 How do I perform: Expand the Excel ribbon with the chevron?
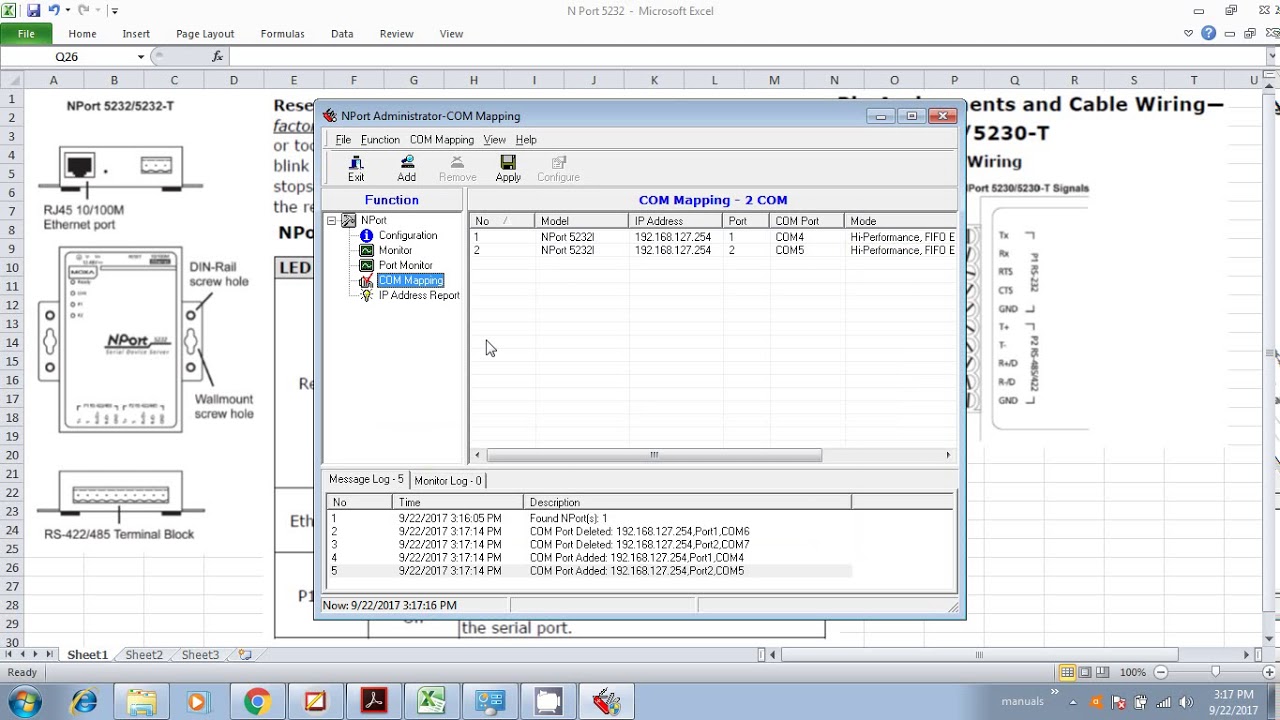pos(1189,33)
